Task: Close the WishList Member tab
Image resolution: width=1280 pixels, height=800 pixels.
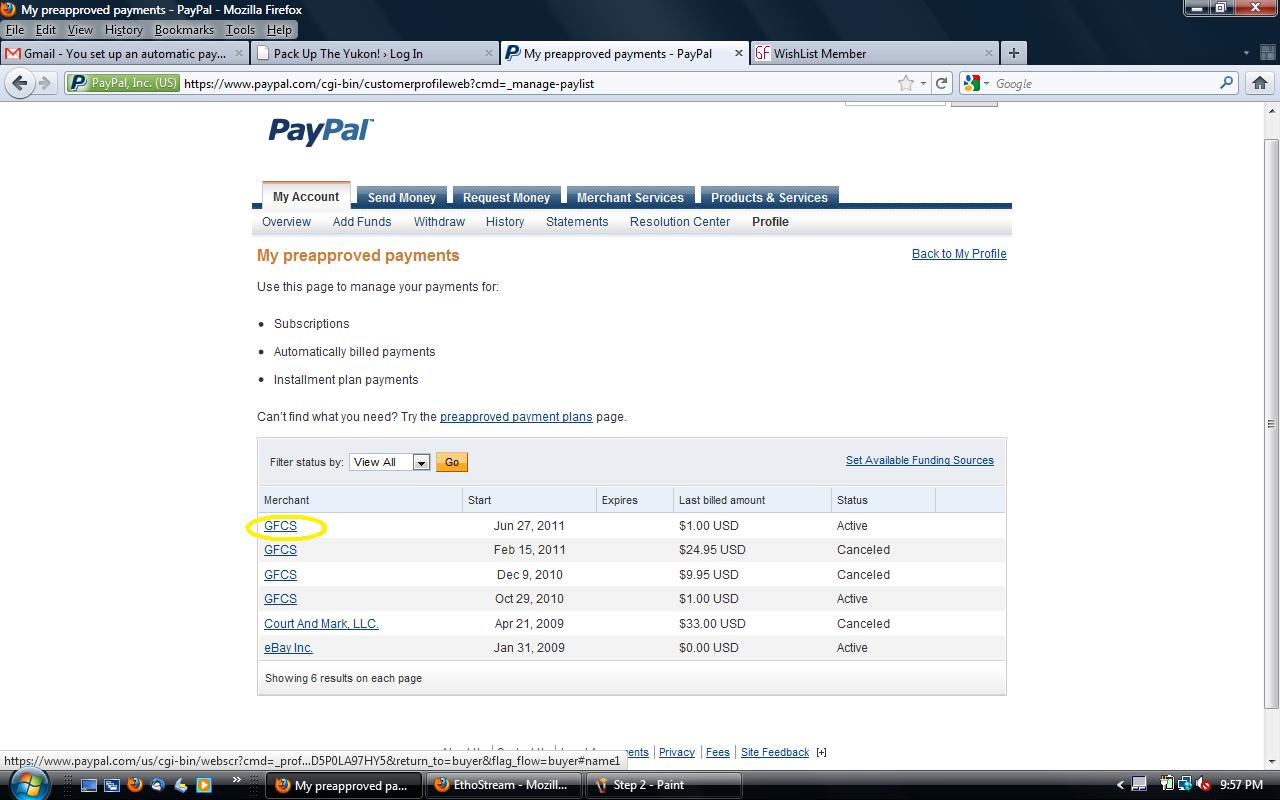Action: tap(989, 53)
